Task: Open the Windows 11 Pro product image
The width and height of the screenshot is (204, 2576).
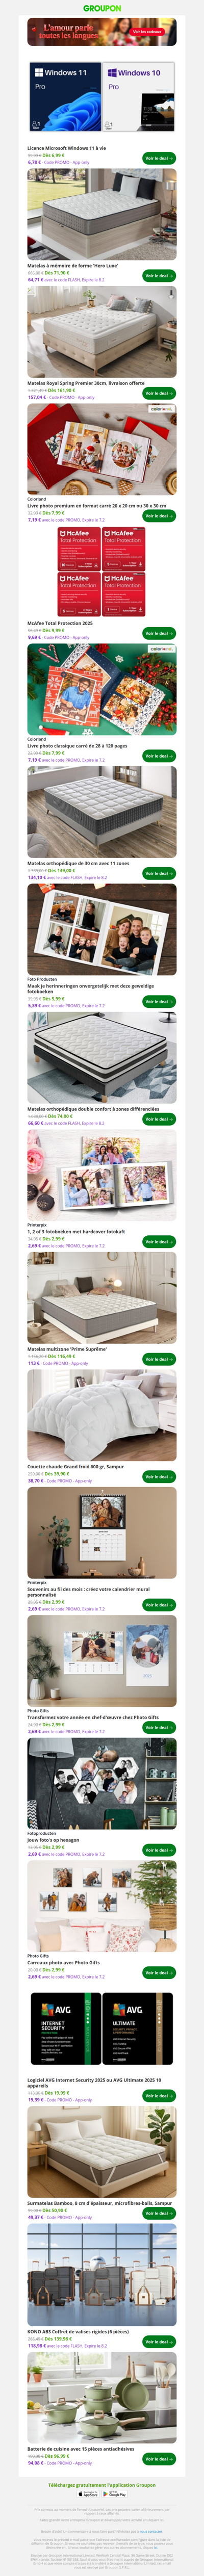Action: [x=65, y=97]
